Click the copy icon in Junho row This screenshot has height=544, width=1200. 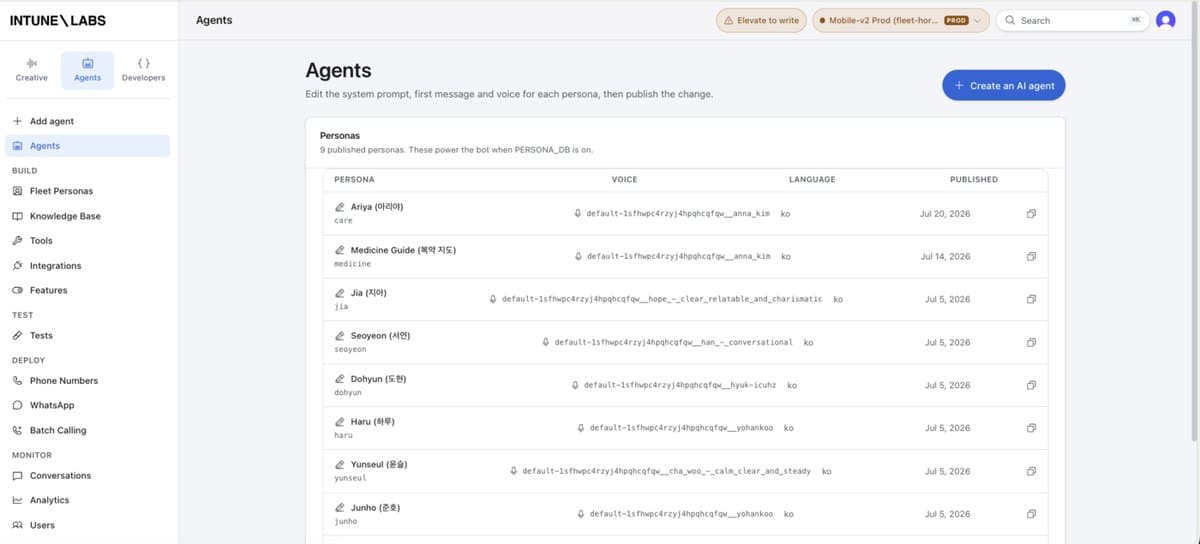coord(1031,515)
